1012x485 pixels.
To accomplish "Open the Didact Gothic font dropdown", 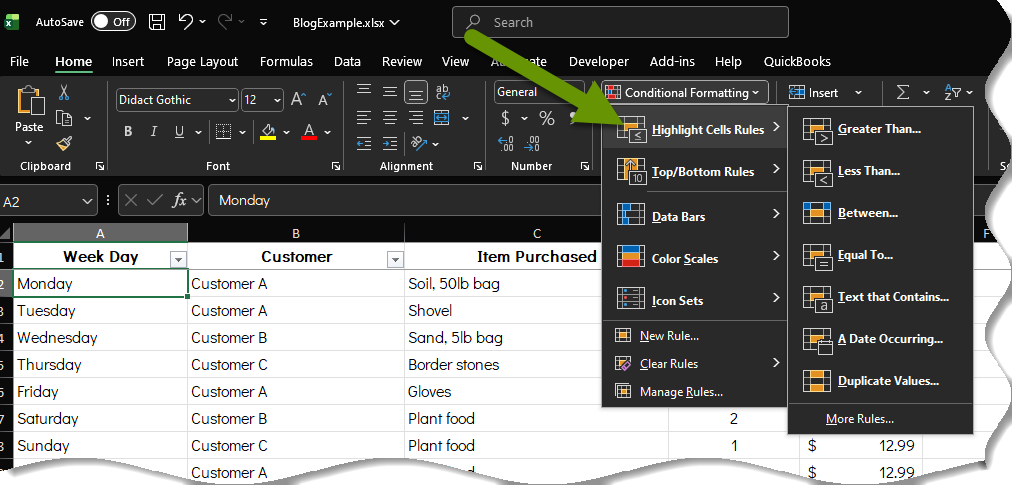I will coord(232,100).
